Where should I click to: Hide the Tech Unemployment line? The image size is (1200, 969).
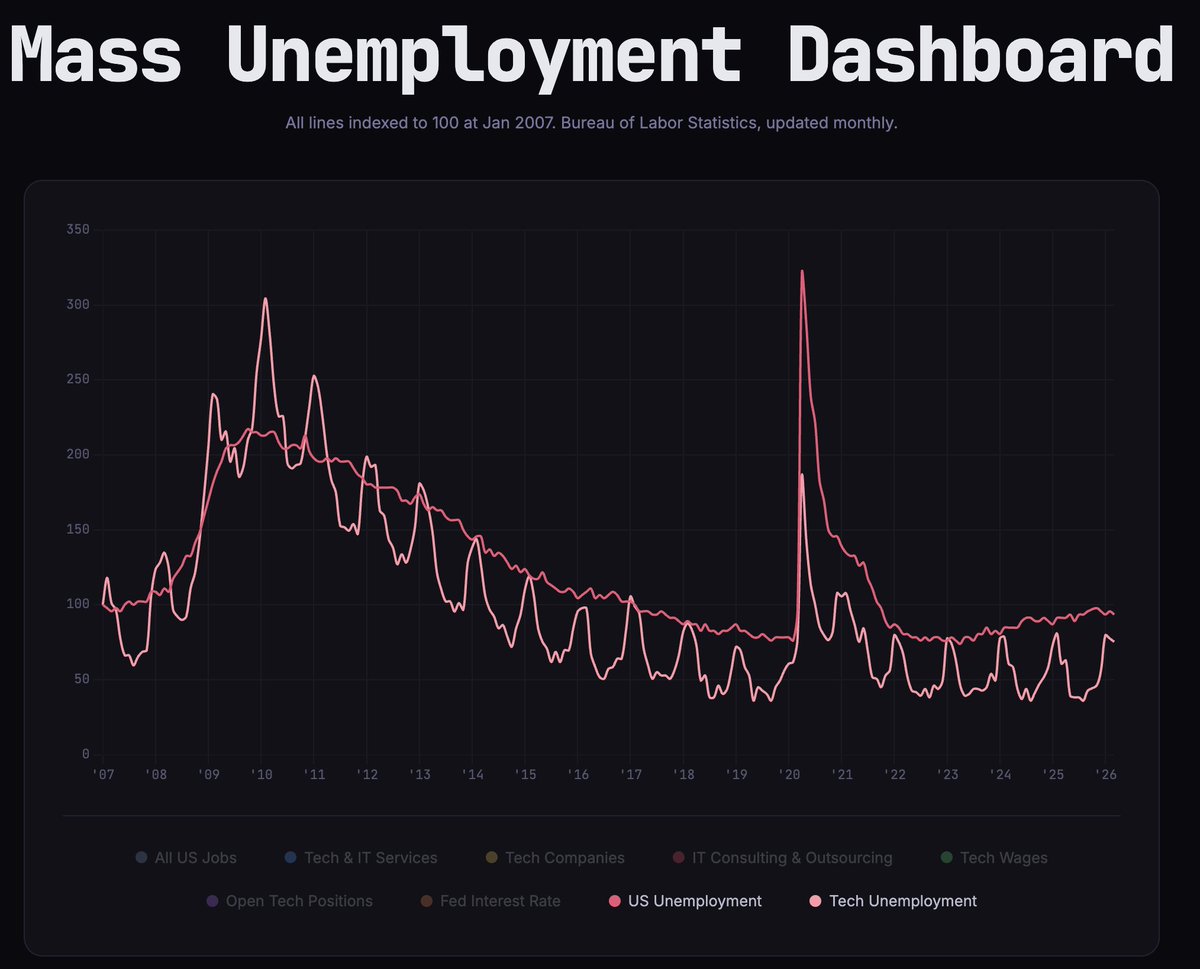point(893,901)
